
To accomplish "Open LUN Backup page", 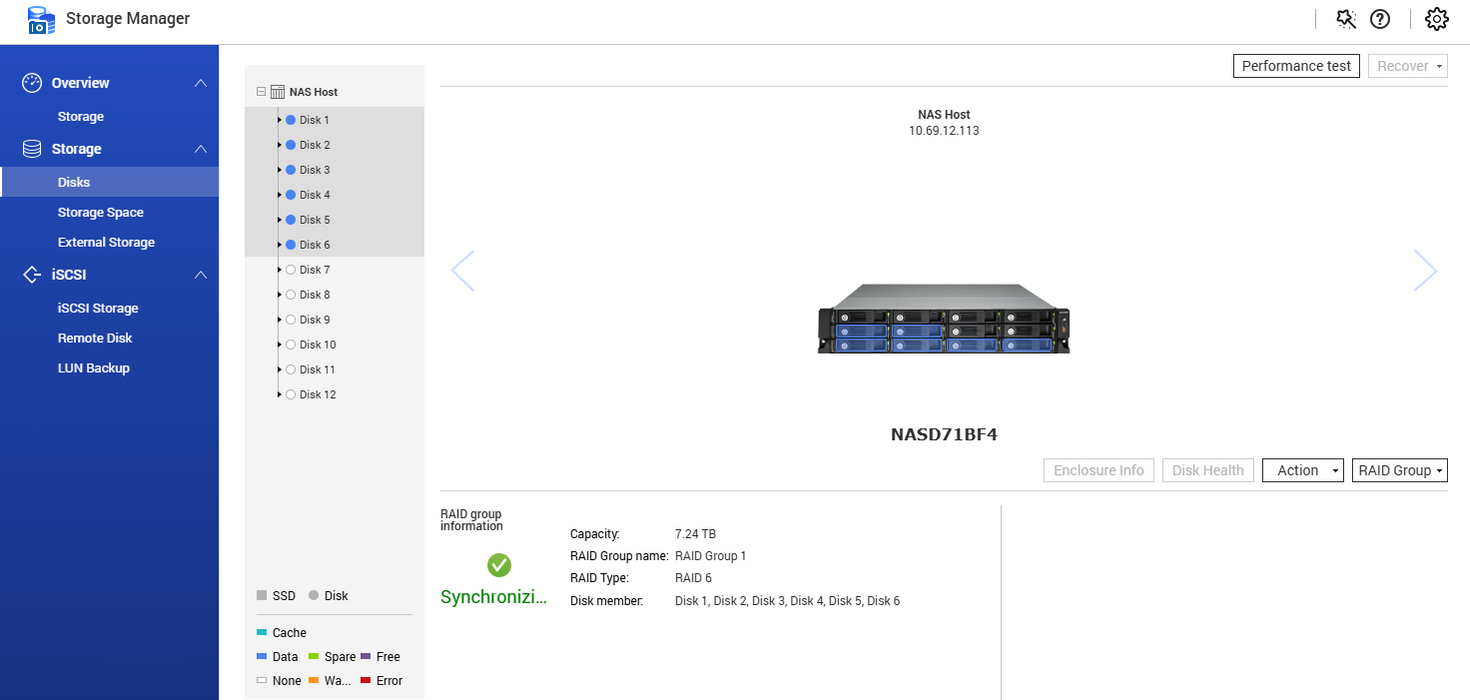I will pyautogui.click(x=94, y=368).
